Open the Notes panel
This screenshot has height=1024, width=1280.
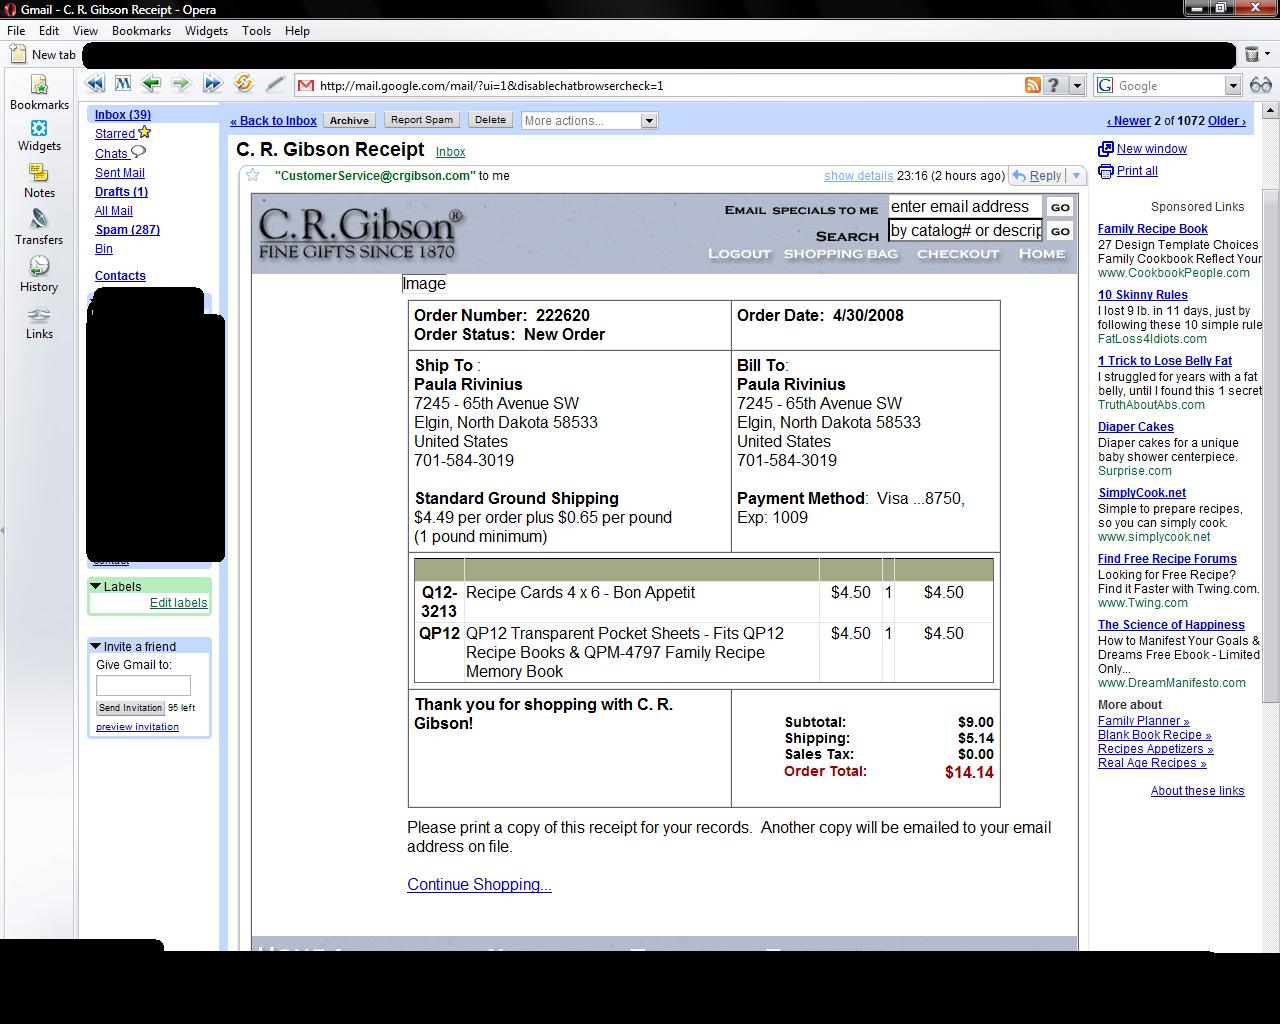(39, 181)
